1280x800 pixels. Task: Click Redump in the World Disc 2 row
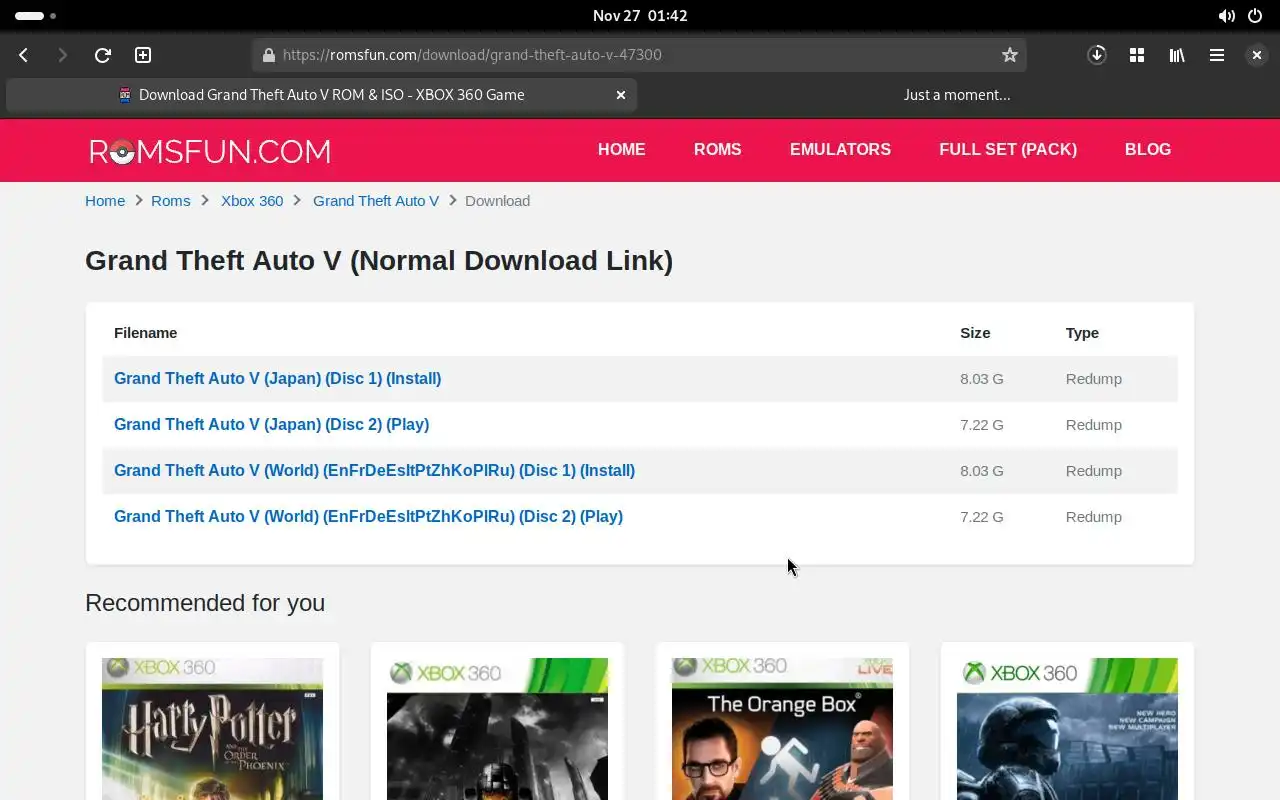[x=1094, y=517]
